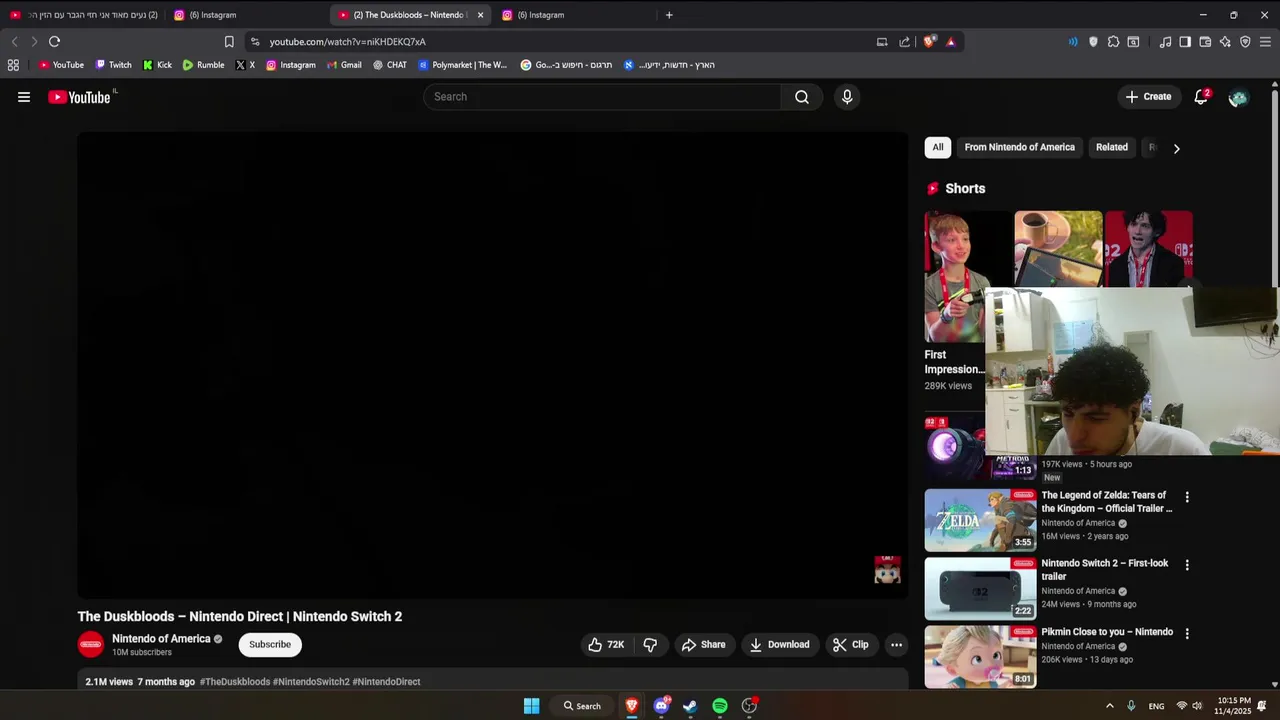Switch to last Instagram browser tab

[575, 15]
